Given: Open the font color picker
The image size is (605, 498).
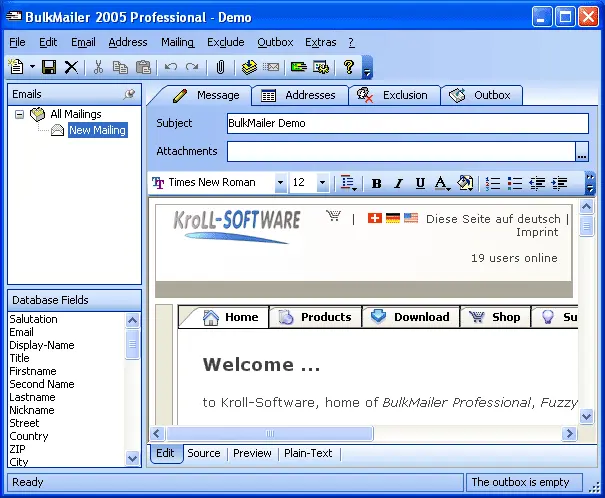Looking at the screenshot, I should [x=442, y=183].
